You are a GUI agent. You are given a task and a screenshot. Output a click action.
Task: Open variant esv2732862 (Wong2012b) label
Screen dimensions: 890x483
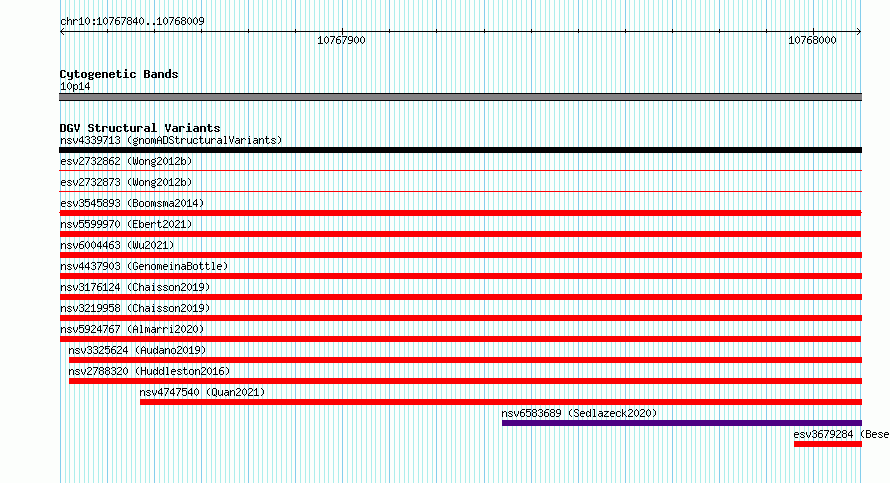126,161
